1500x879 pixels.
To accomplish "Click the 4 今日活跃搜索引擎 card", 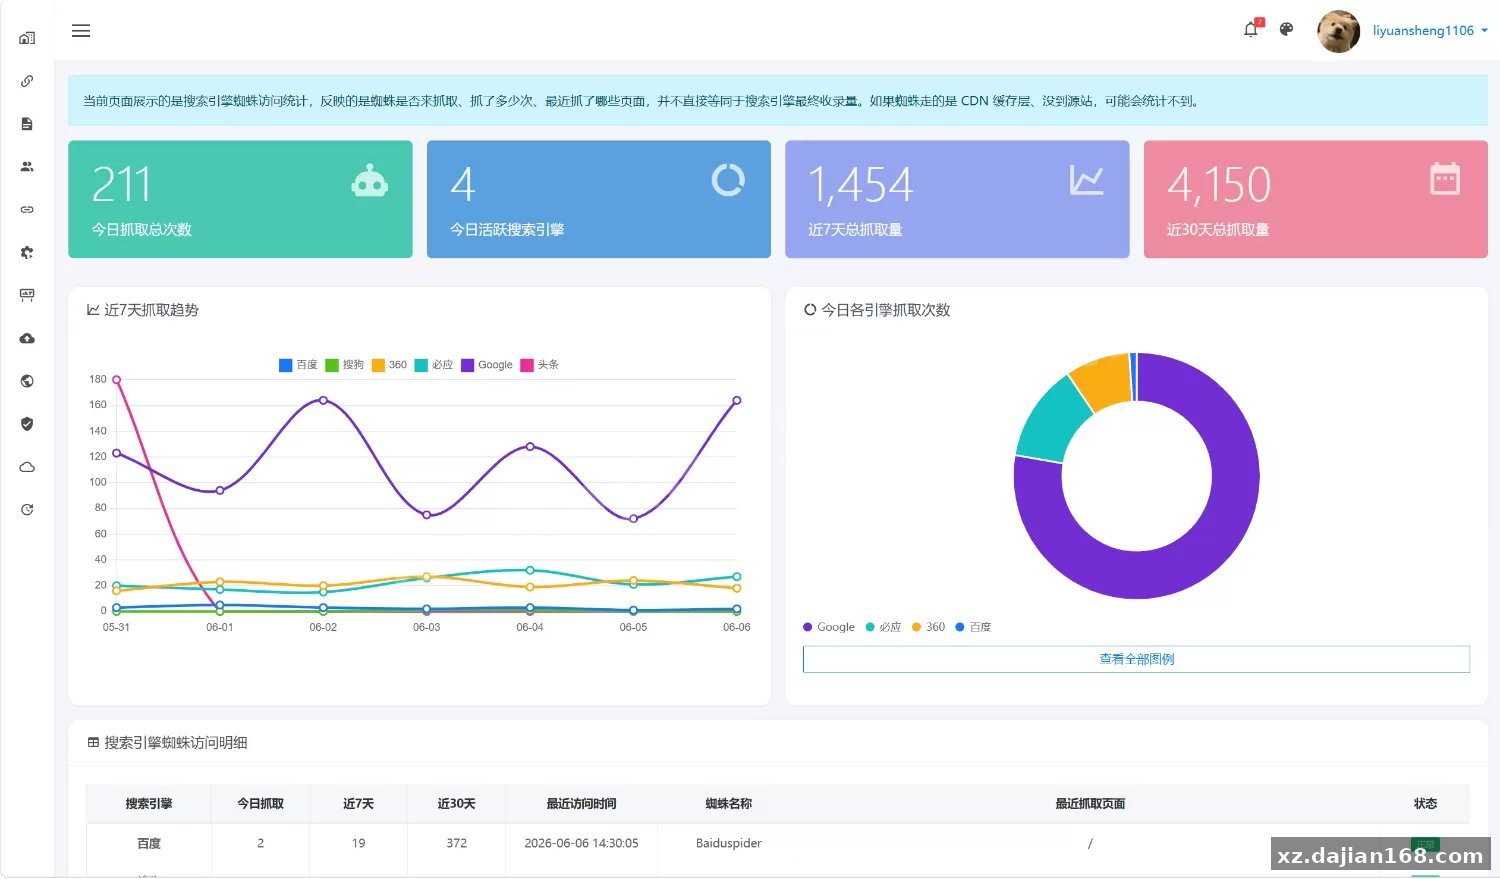I will tap(599, 199).
